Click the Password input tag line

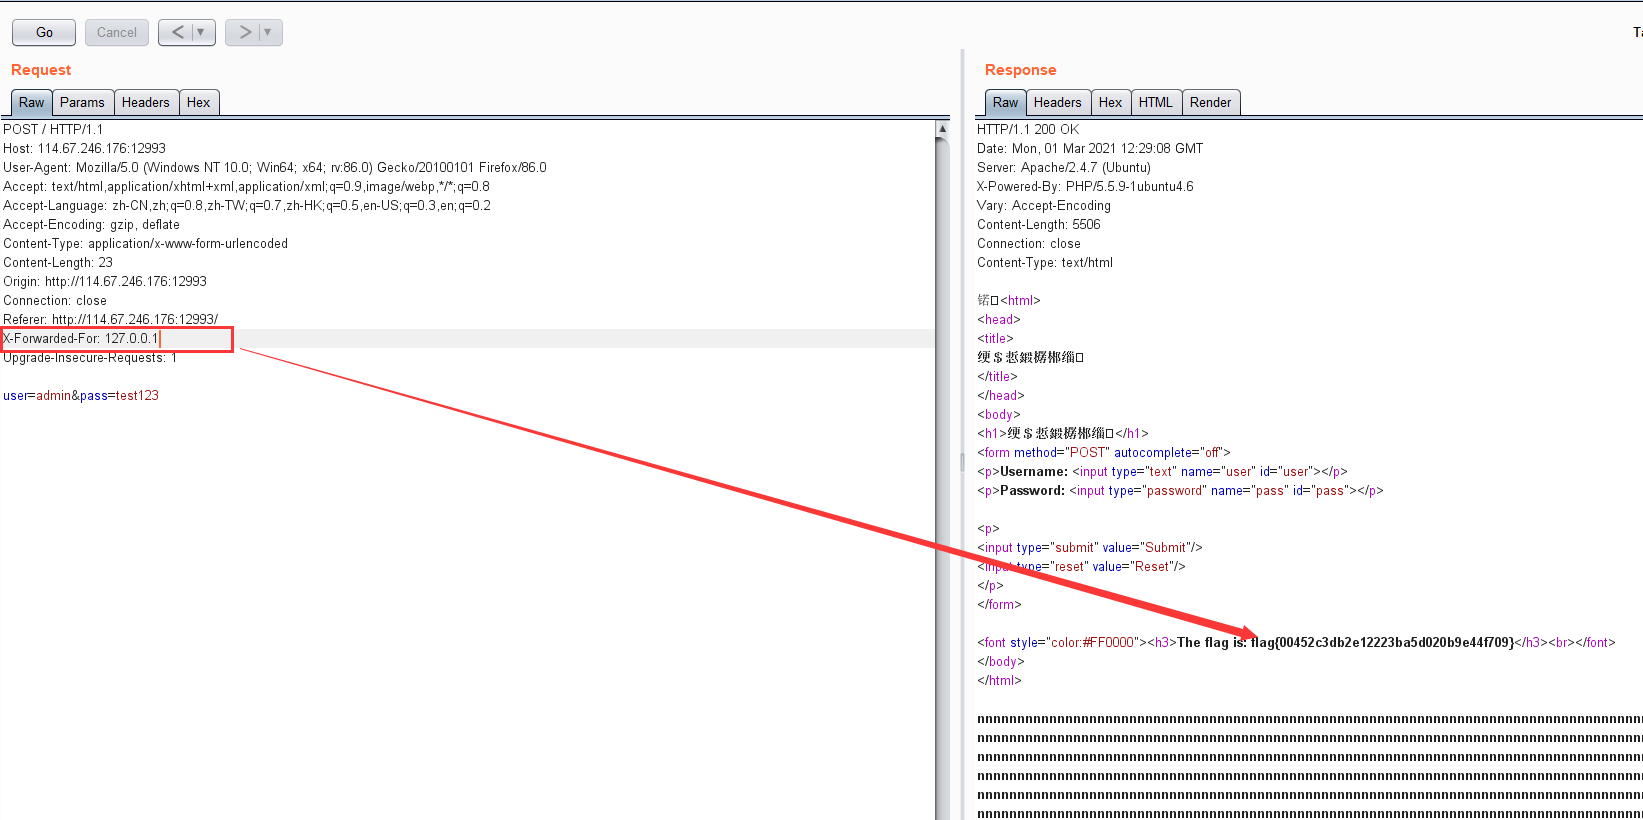tap(1180, 490)
